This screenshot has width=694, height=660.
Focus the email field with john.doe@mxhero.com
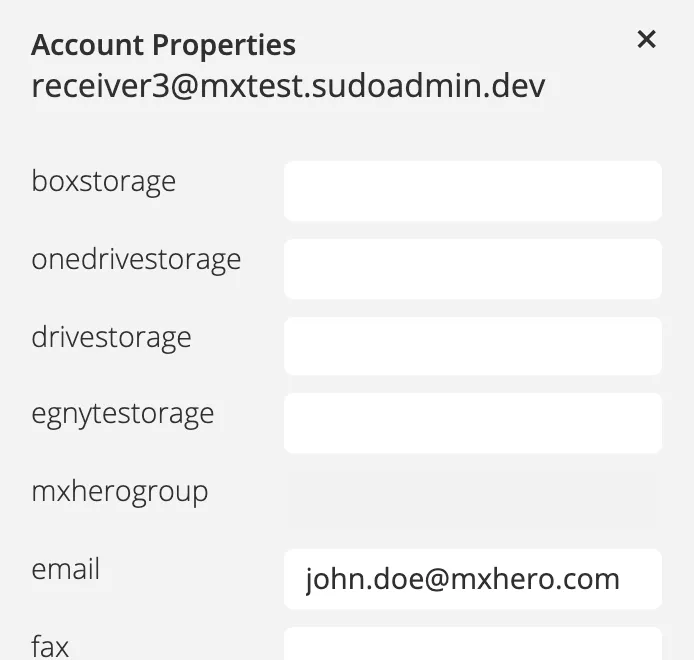472,579
